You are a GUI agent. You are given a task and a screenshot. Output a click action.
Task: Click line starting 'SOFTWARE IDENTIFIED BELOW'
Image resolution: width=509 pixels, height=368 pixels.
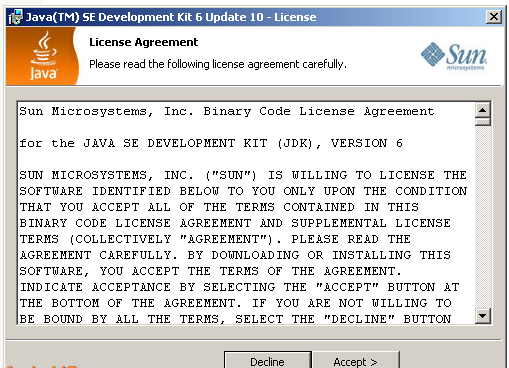[x=243, y=191]
